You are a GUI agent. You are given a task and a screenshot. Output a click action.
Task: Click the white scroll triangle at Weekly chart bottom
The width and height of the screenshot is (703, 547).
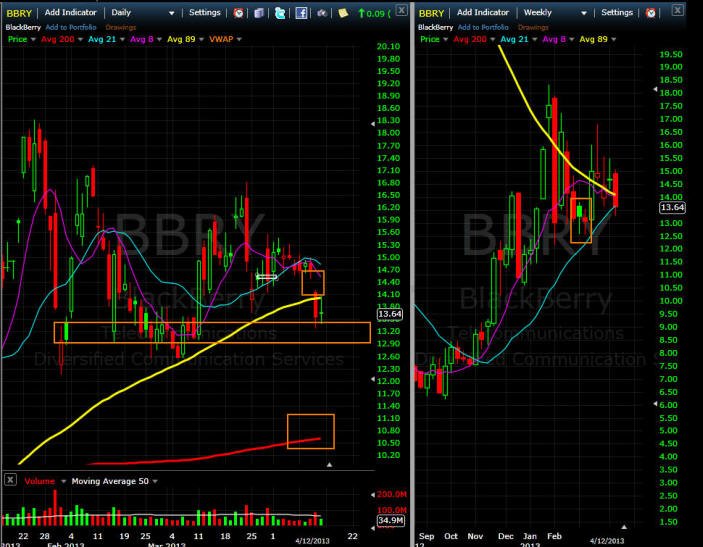(624, 526)
